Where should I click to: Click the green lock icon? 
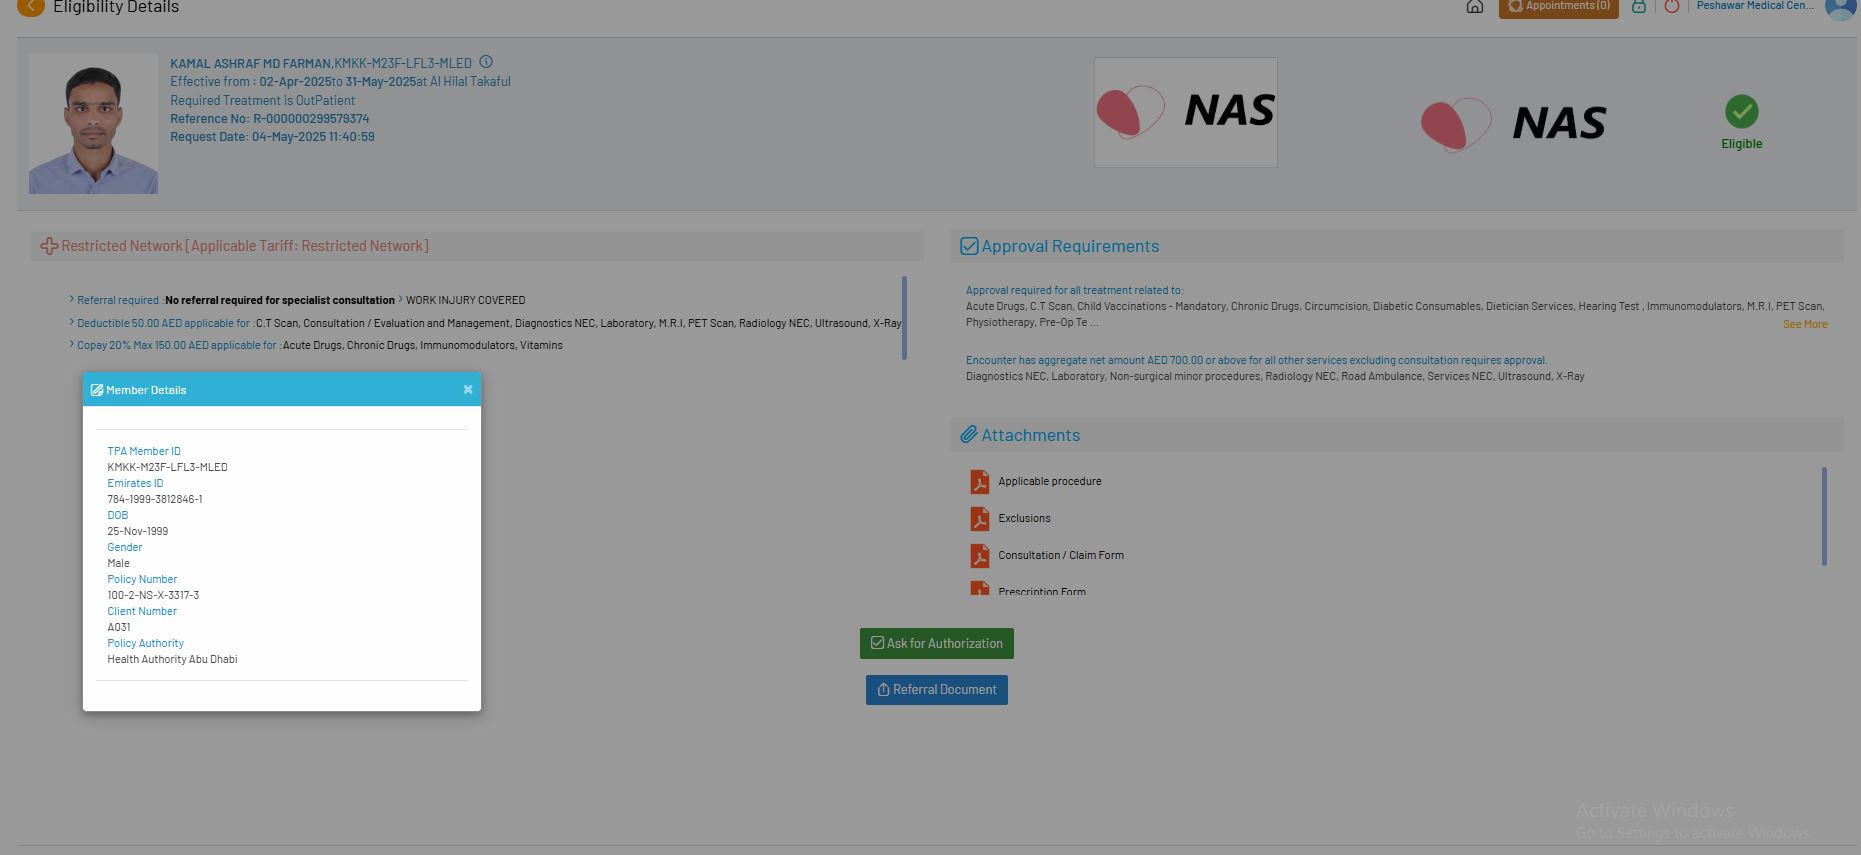[x=1639, y=7]
